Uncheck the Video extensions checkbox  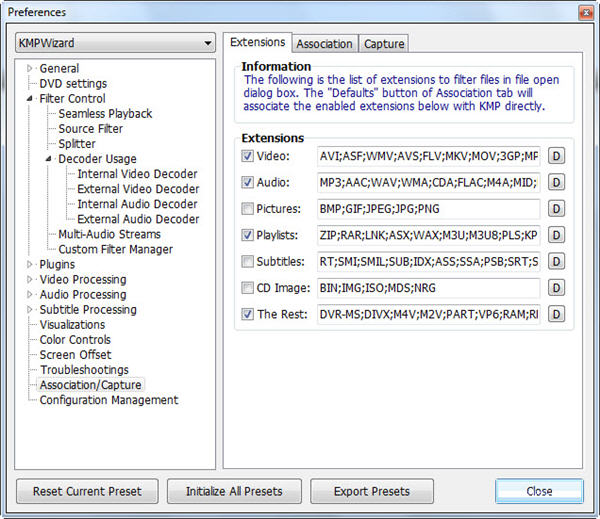pos(248,157)
